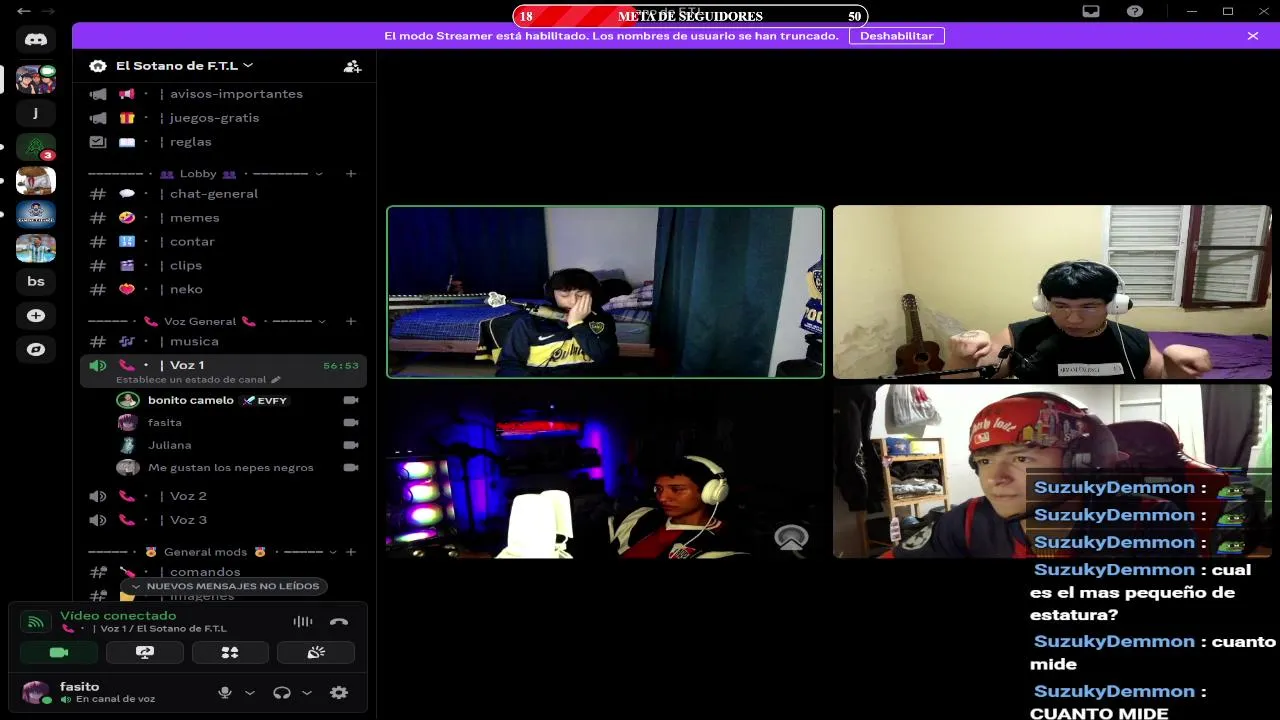The width and height of the screenshot is (1280, 720).
Task: Click the connection signal quality icon
Action: [x=35, y=622]
